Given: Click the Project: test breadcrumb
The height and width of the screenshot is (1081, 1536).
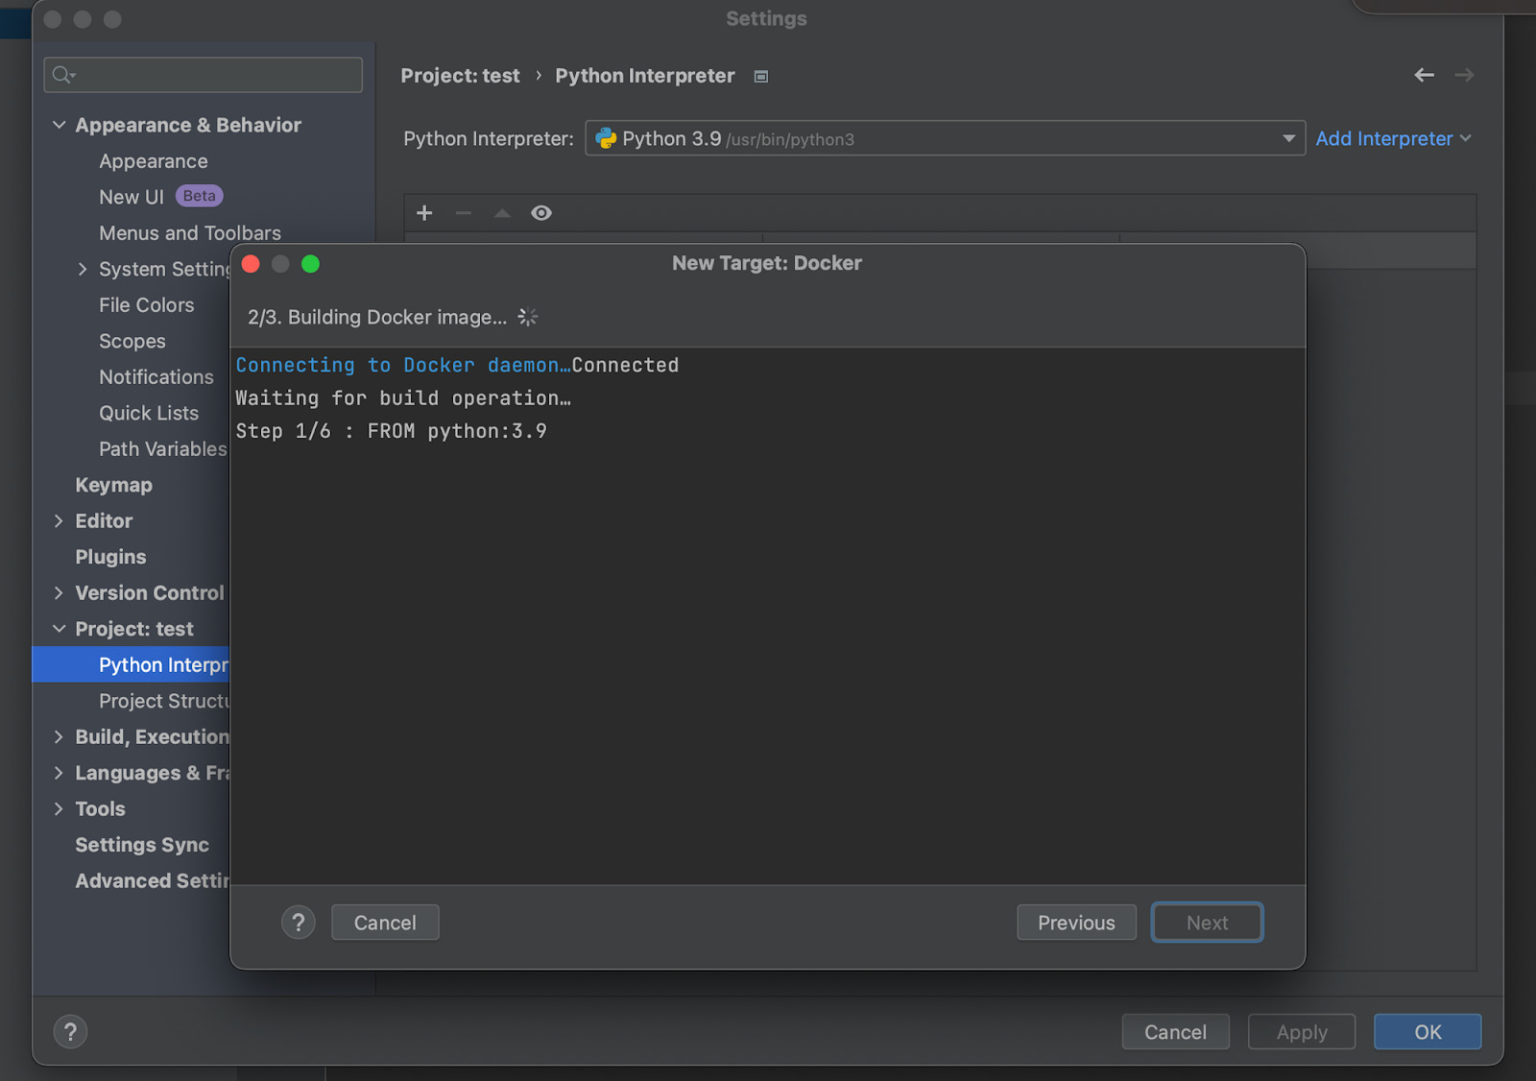Looking at the screenshot, I should pyautogui.click(x=460, y=75).
